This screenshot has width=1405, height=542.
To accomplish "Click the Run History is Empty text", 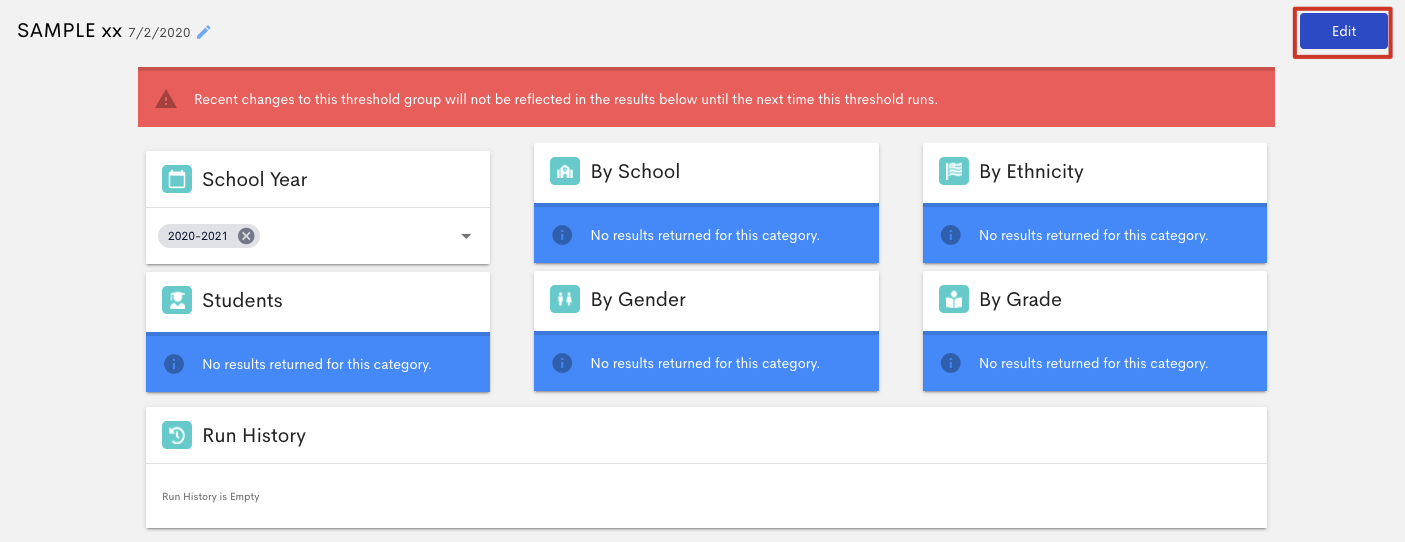I will (x=211, y=497).
